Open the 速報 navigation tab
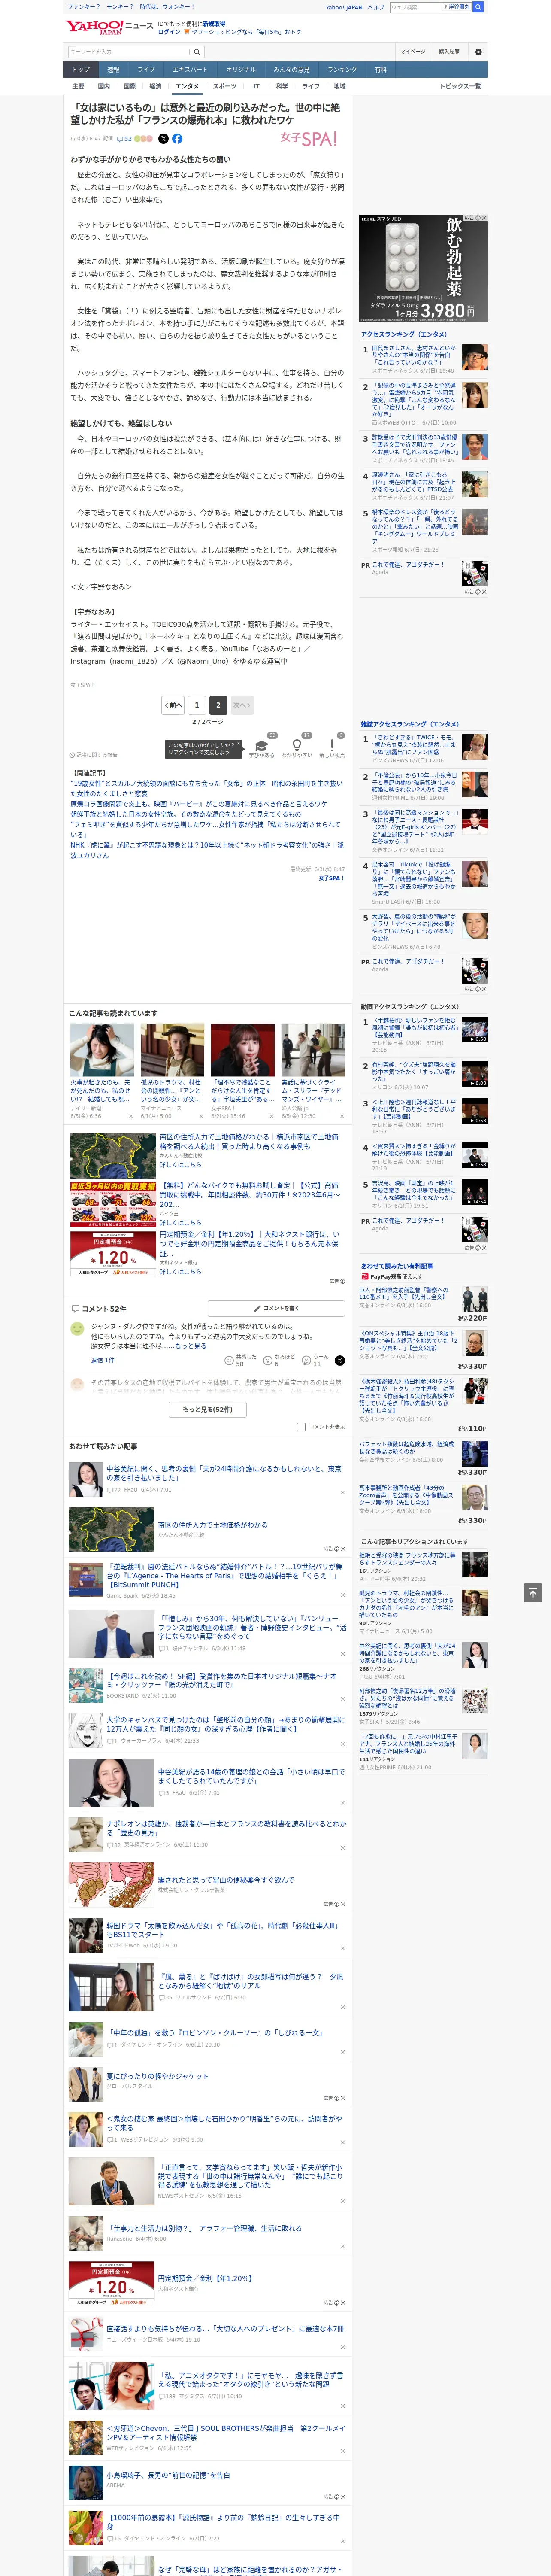551x2576 pixels. pos(113,70)
